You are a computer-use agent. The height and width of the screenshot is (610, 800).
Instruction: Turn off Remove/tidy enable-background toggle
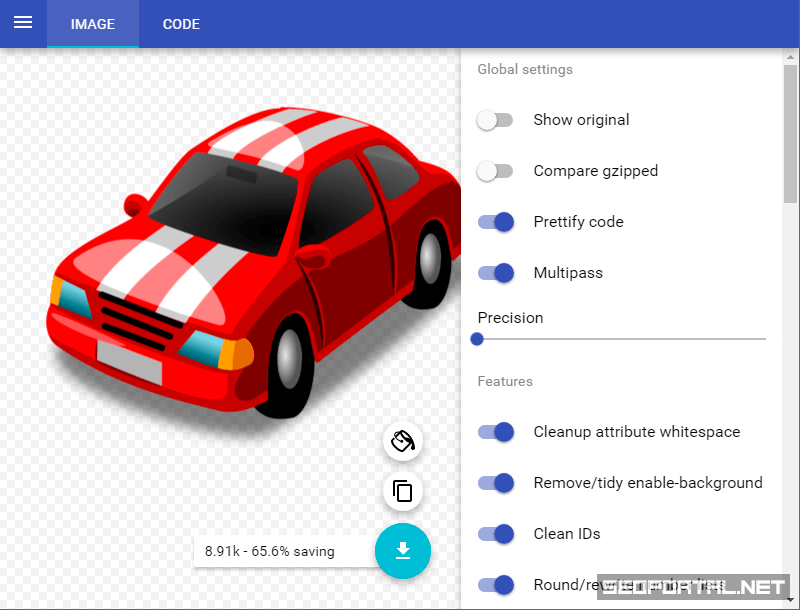click(496, 483)
